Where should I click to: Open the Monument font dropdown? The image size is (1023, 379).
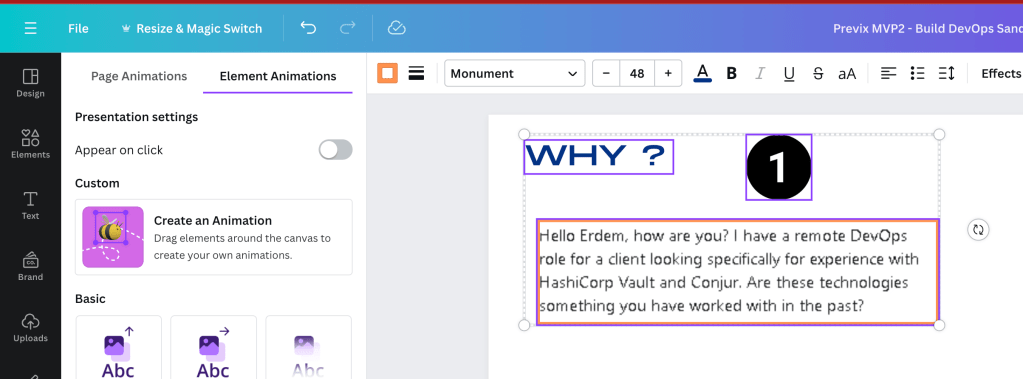(515, 73)
